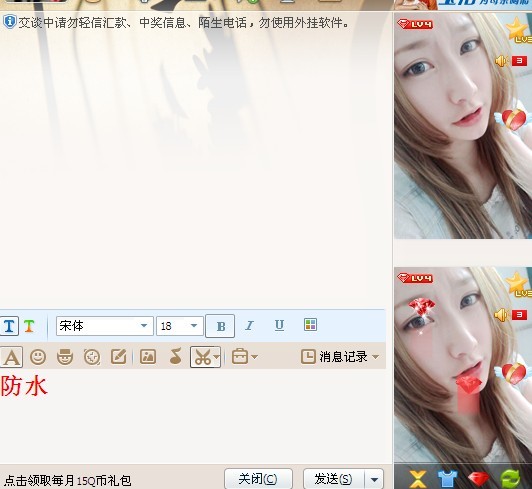The height and width of the screenshot is (489, 532).
Task: Click the winged heart gift on upper avatar
Action: coord(513,119)
